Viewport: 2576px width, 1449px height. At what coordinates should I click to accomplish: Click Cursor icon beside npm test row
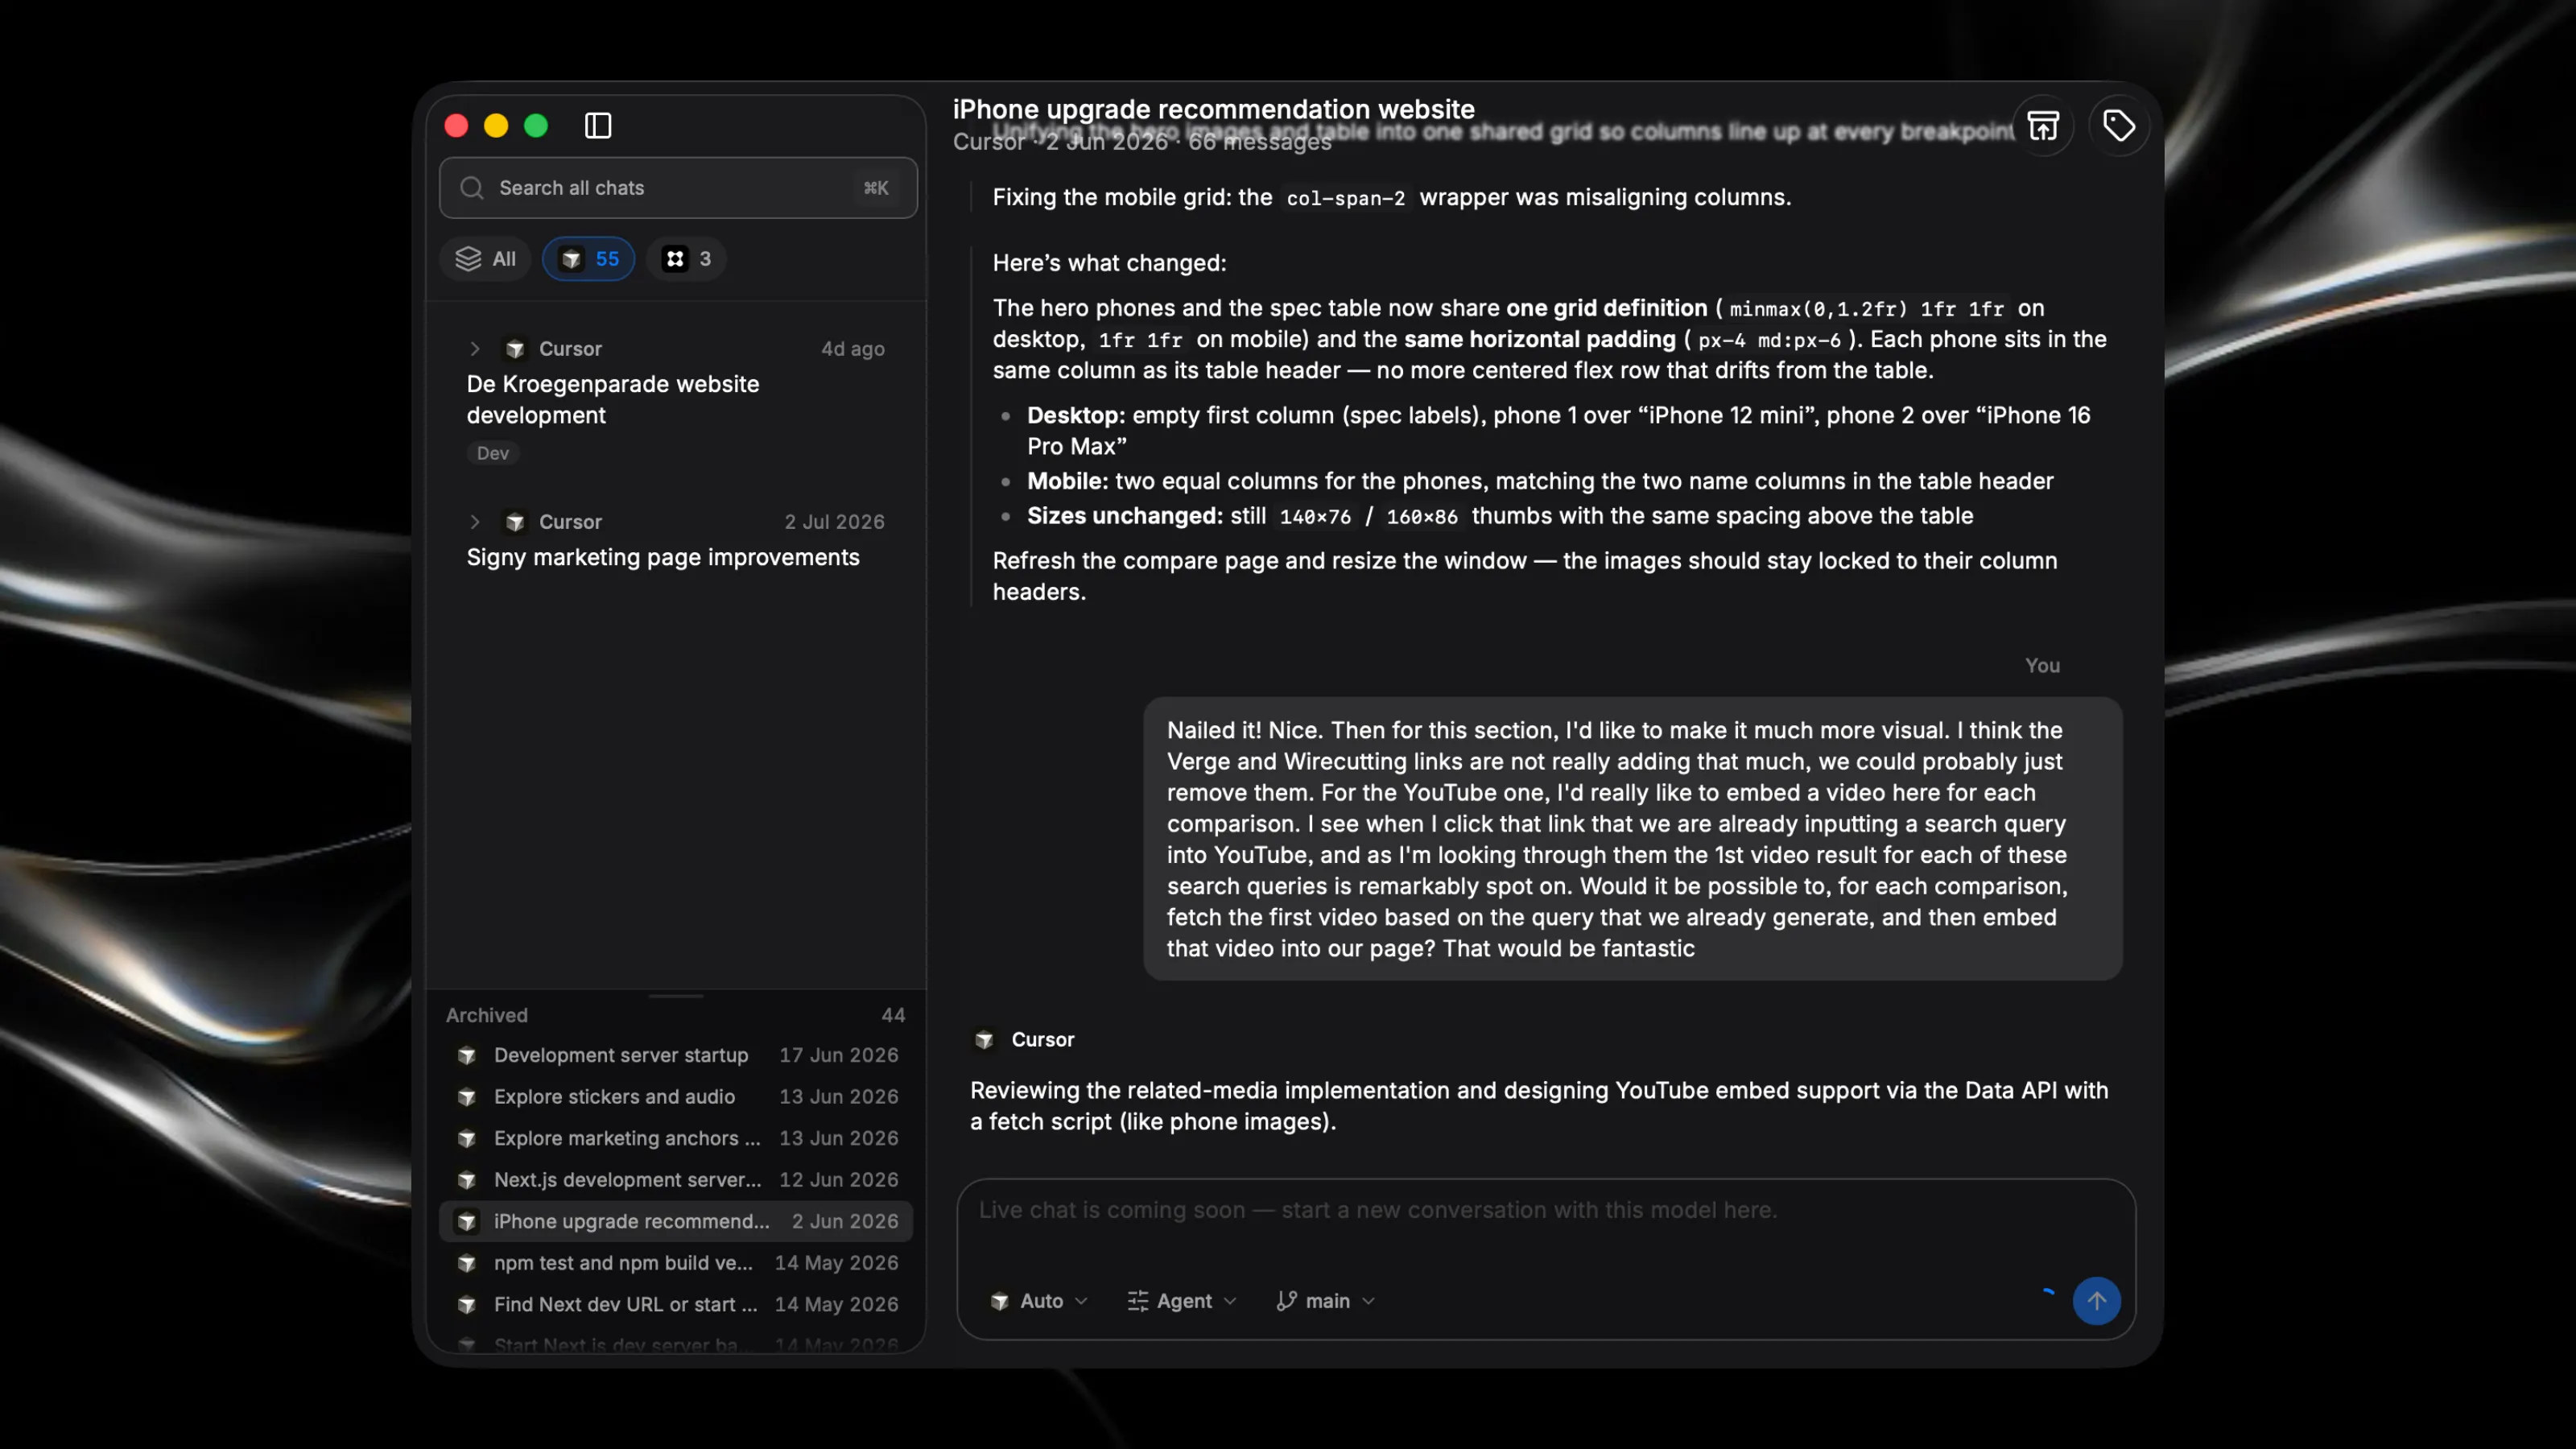tap(467, 1263)
